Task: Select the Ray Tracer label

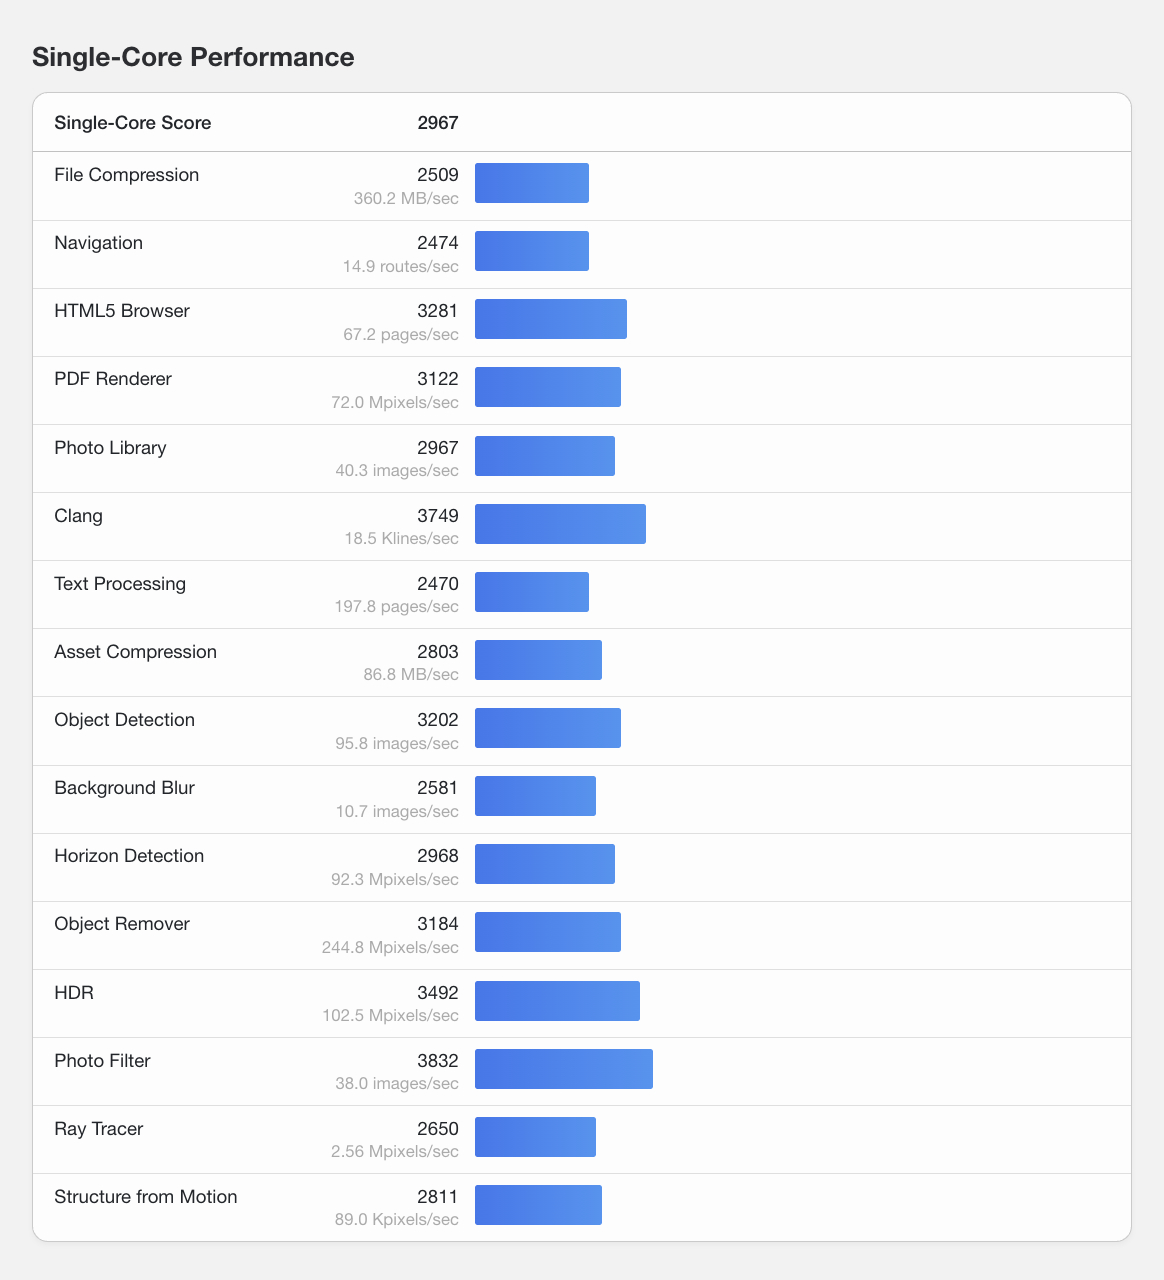Action: [x=99, y=1129]
